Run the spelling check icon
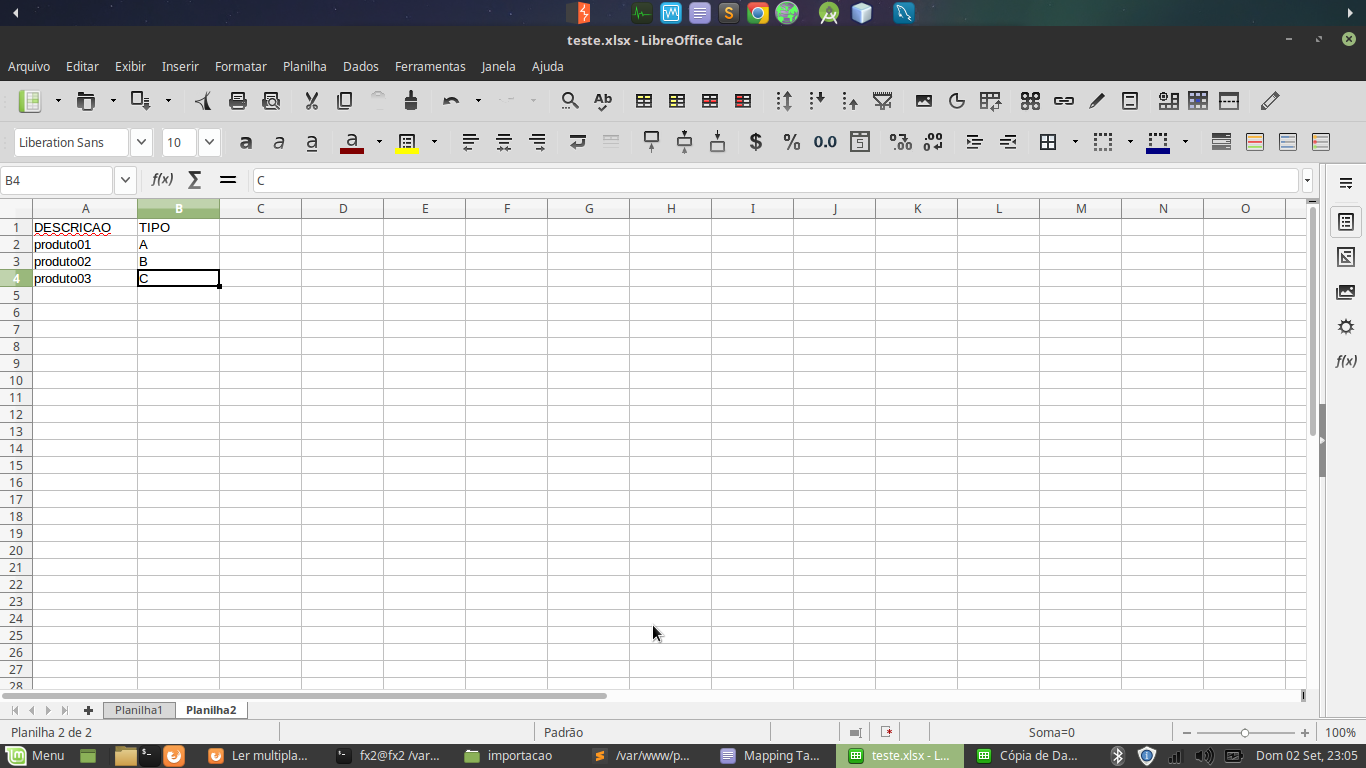 coord(603,101)
